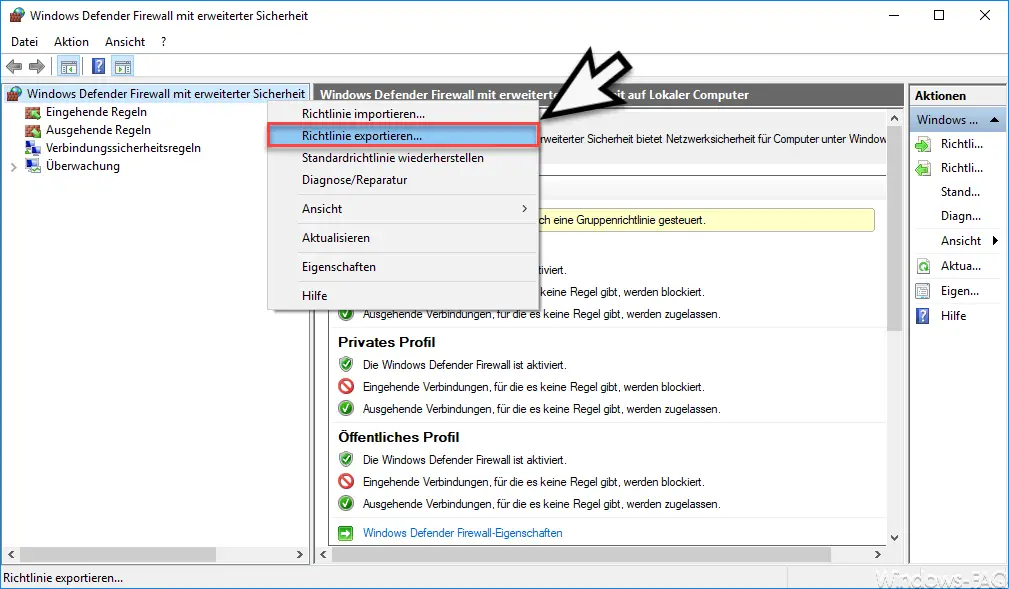Click the center pane horizontal scrollbar left arrow
The height and width of the screenshot is (589, 1009).
click(323, 554)
